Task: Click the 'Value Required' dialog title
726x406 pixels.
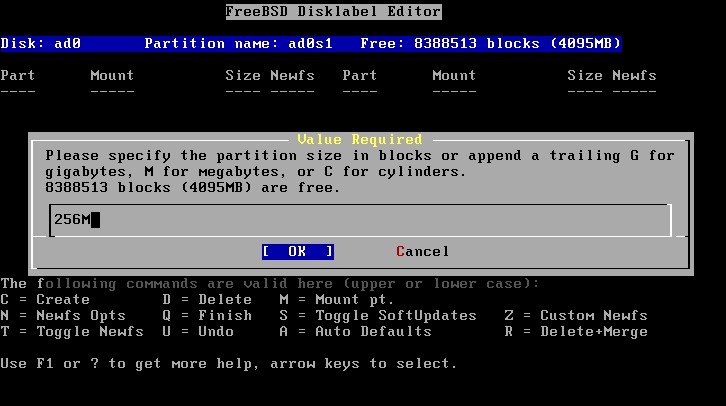Action: click(360, 139)
